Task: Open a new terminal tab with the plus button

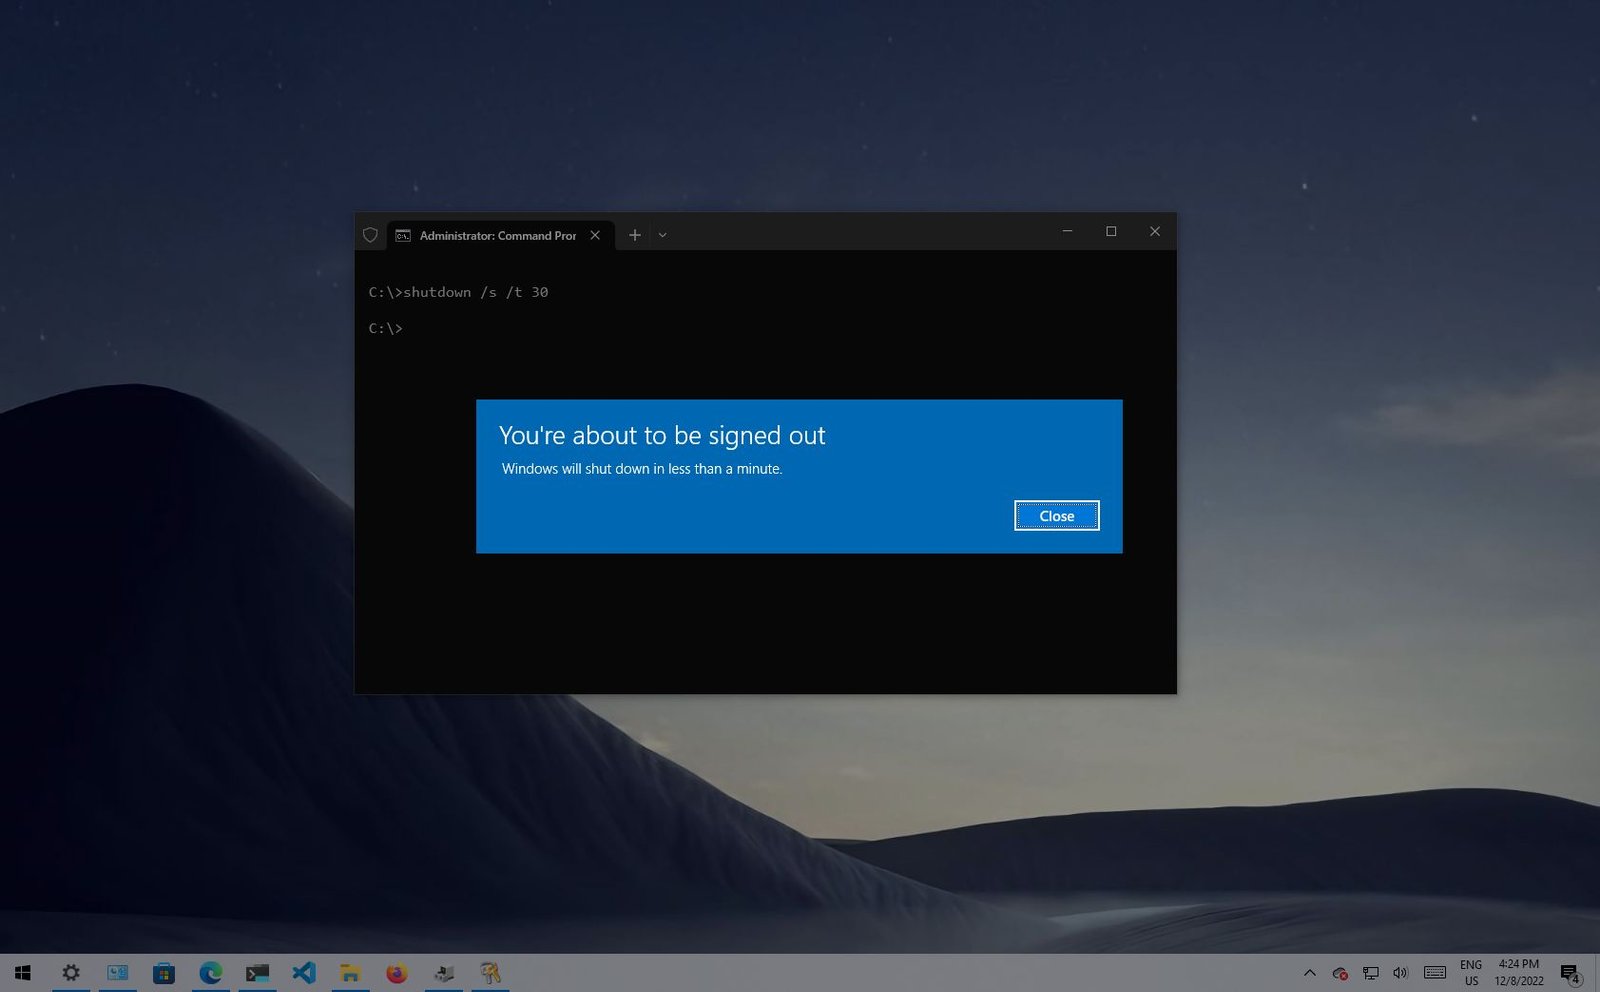Action: click(x=635, y=234)
